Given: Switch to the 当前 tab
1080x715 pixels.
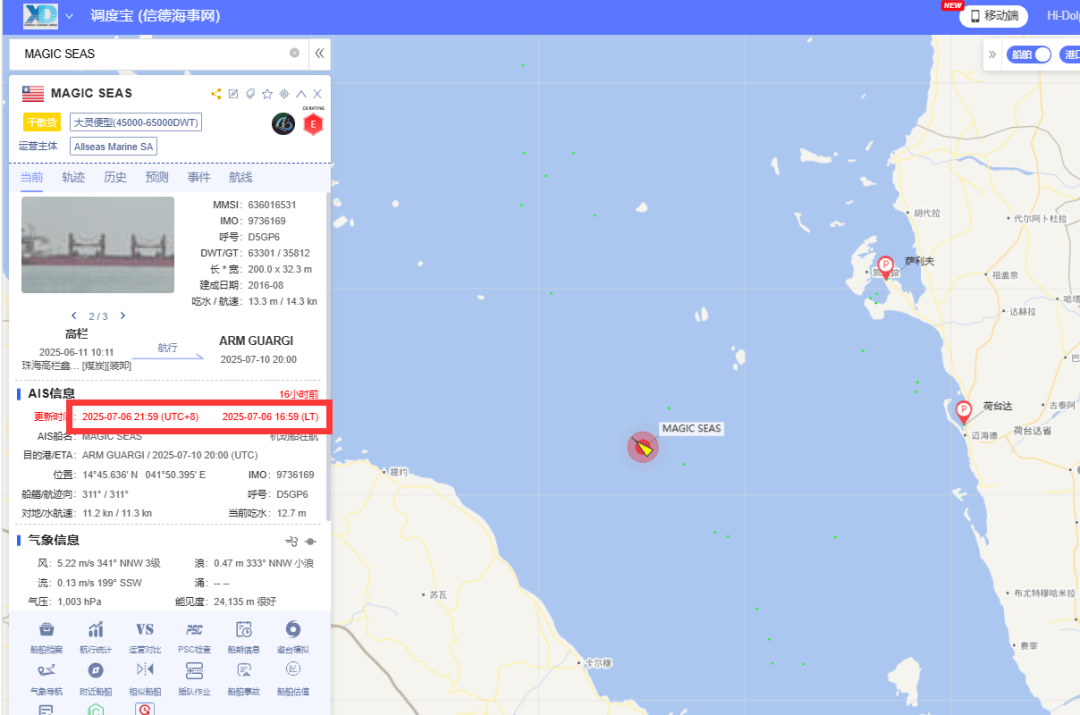Looking at the screenshot, I should pos(32,178).
